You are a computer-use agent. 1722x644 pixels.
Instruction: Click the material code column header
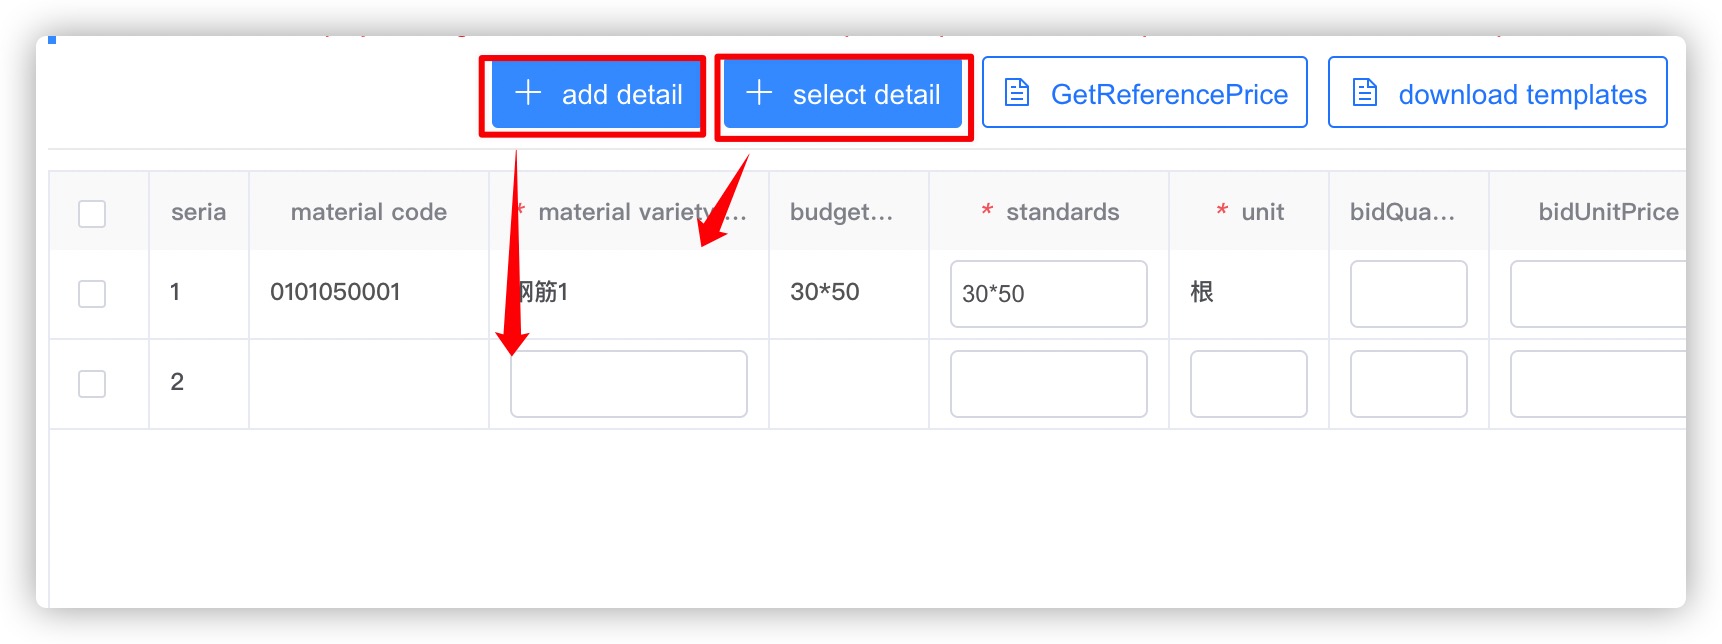(x=369, y=211)
